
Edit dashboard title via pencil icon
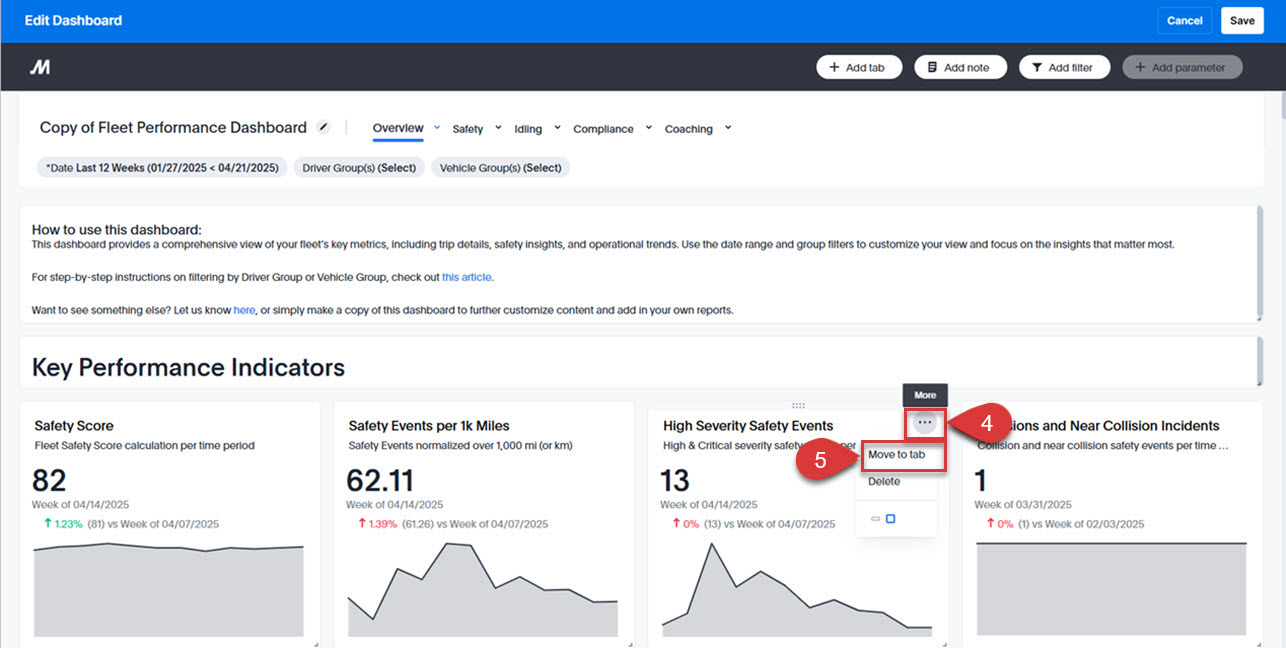[323, 127]
